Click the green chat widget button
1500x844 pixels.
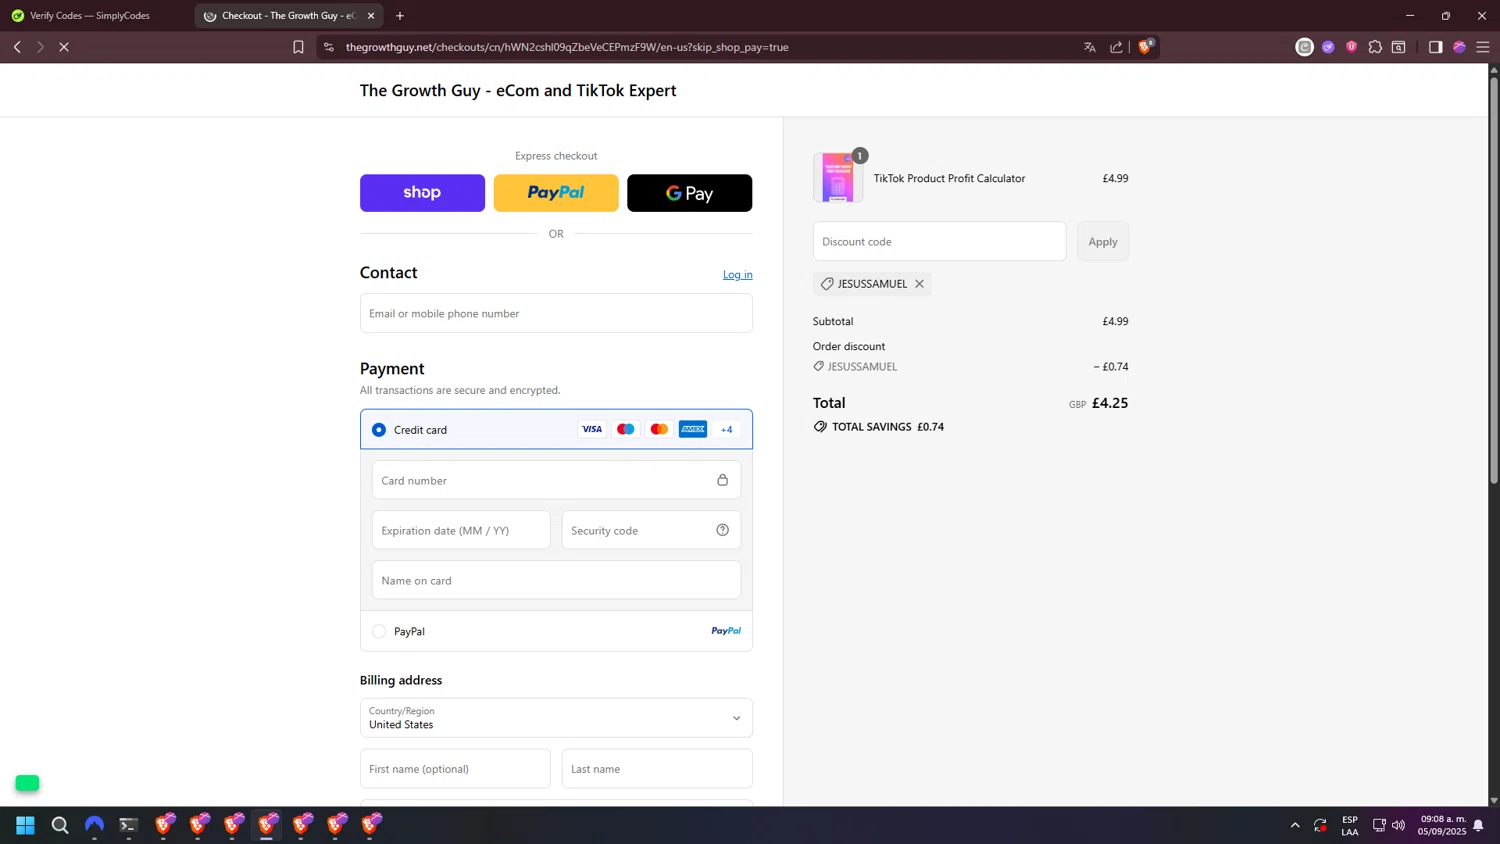coord(27,783)
